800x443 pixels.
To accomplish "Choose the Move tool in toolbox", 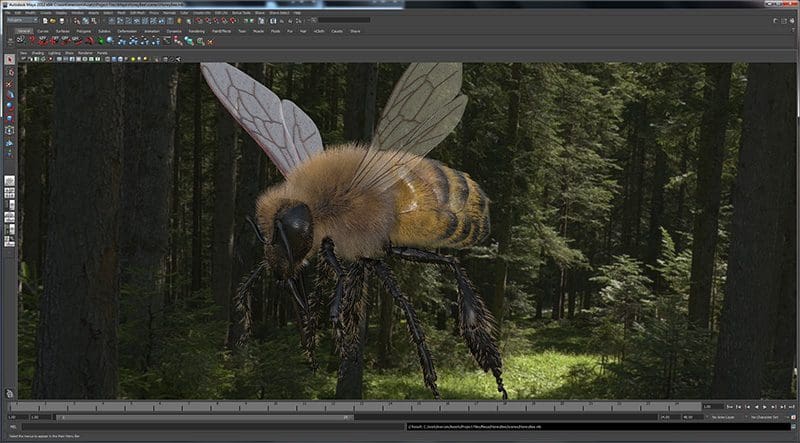I will click(10, 95).
